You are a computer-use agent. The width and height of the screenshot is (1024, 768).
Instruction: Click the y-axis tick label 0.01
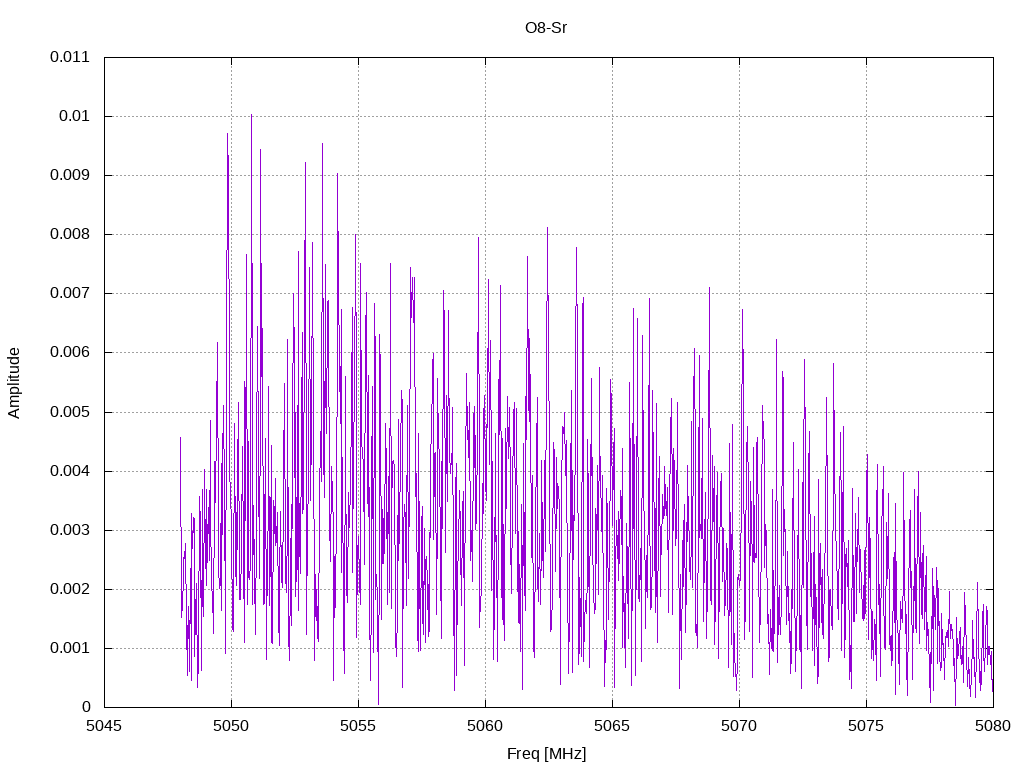coord(74,116)
